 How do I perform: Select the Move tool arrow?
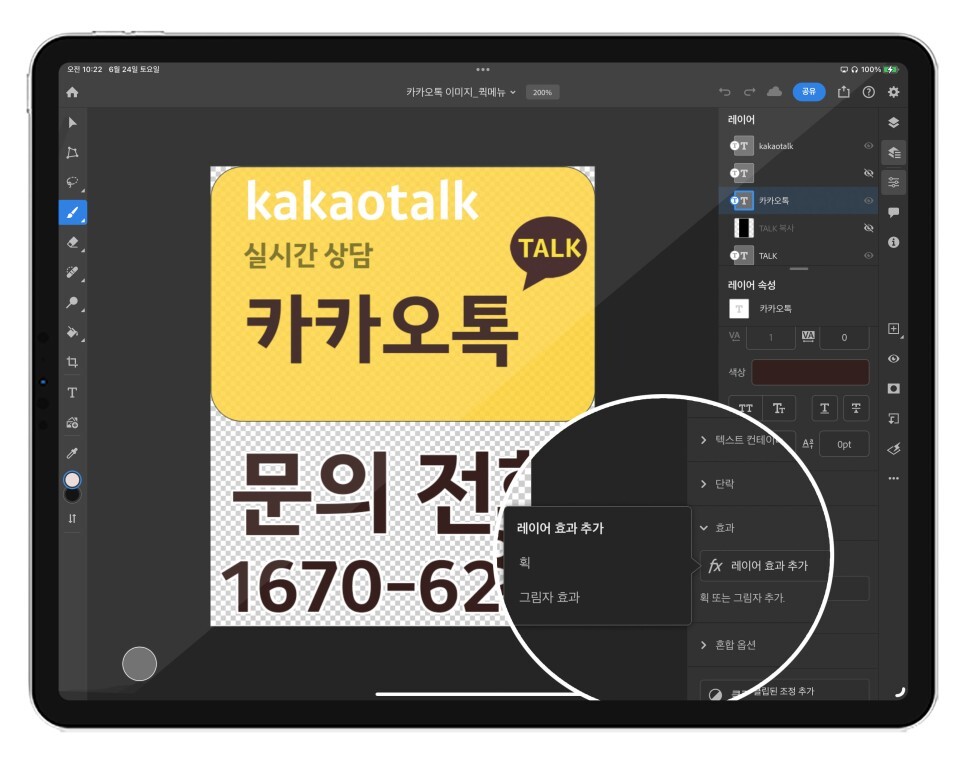point(72,123)
